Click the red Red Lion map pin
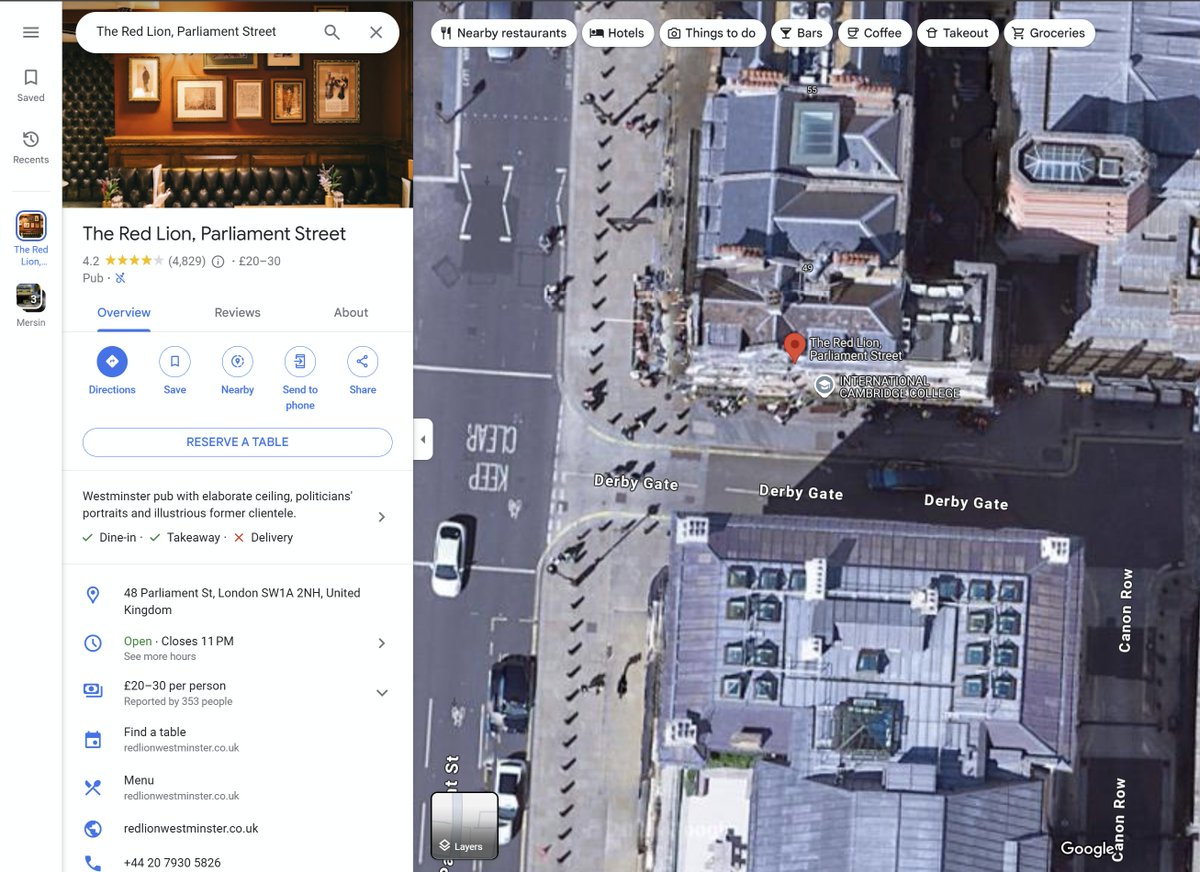This screenshot has height=872, width=1200. pyautogui.click(x=794, y=348)
